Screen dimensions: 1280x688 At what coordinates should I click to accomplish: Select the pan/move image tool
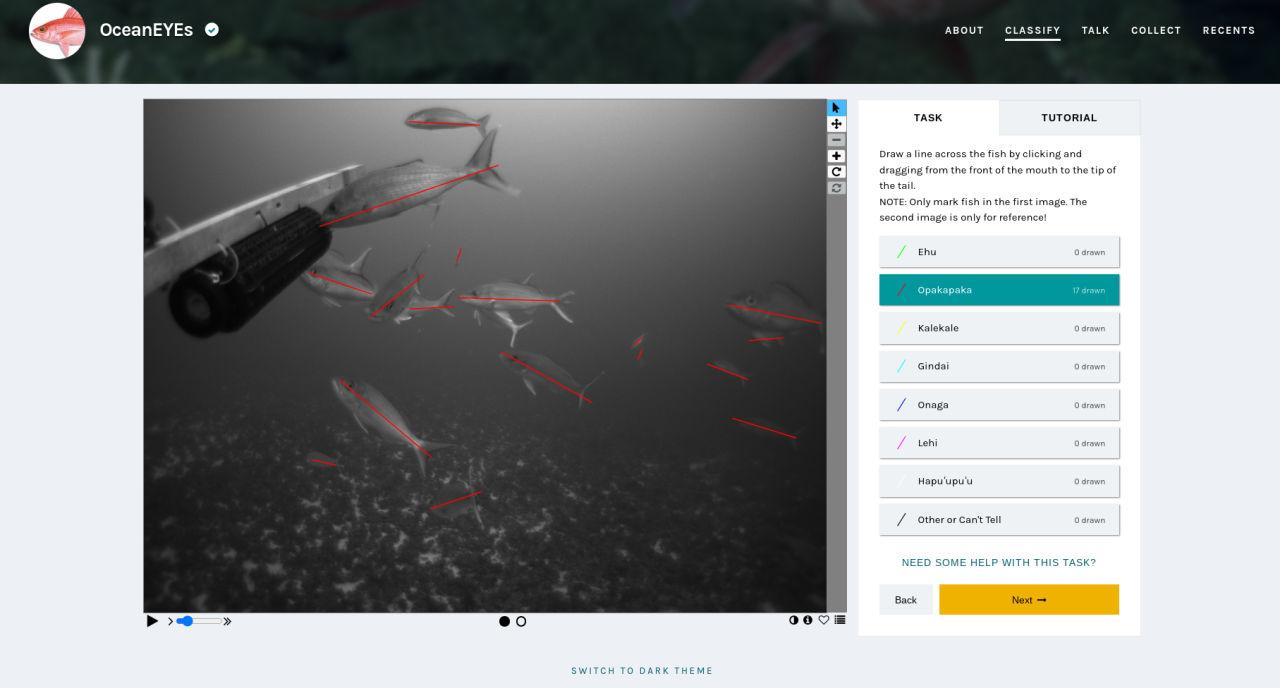tap(837, 124)
